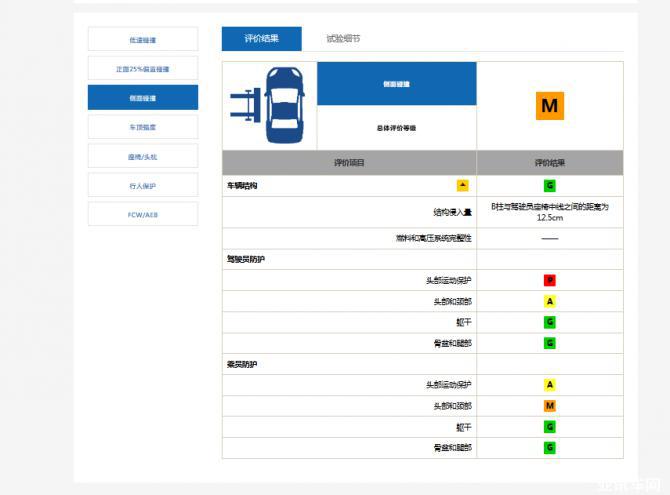Viewport: 670px width, 495px height.
Task: Select 正面25%偏置碰撞 in the sidebar
Action: tap(143, 69)
